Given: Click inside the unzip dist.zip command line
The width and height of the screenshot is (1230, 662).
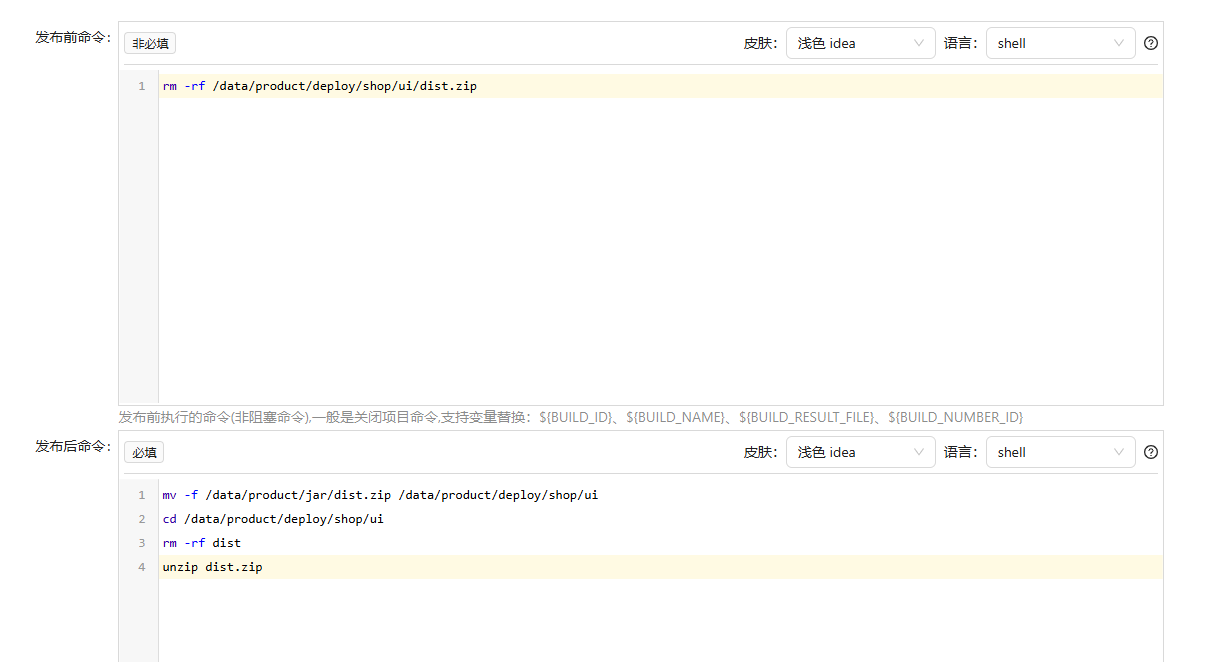Looking at the screenshot, I should pos(212,567).
